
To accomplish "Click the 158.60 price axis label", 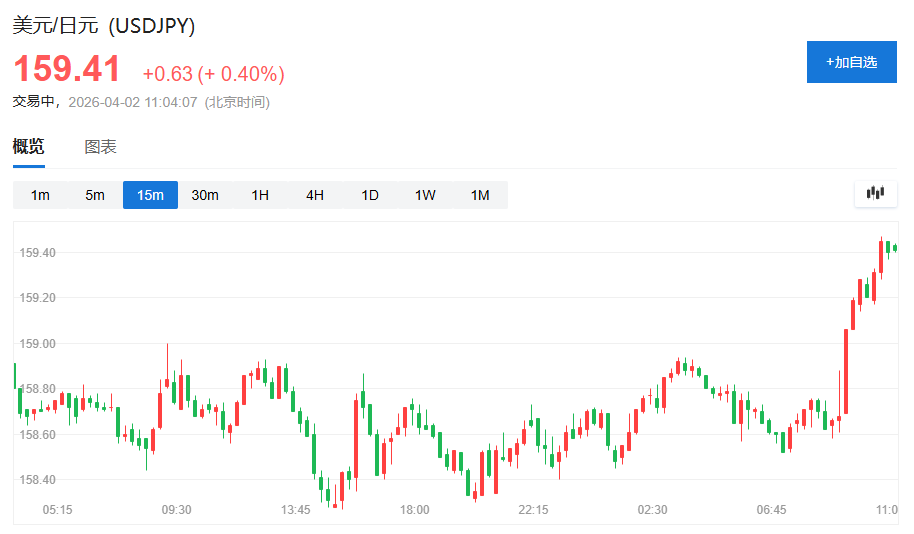I will click(x=37, y=434).
